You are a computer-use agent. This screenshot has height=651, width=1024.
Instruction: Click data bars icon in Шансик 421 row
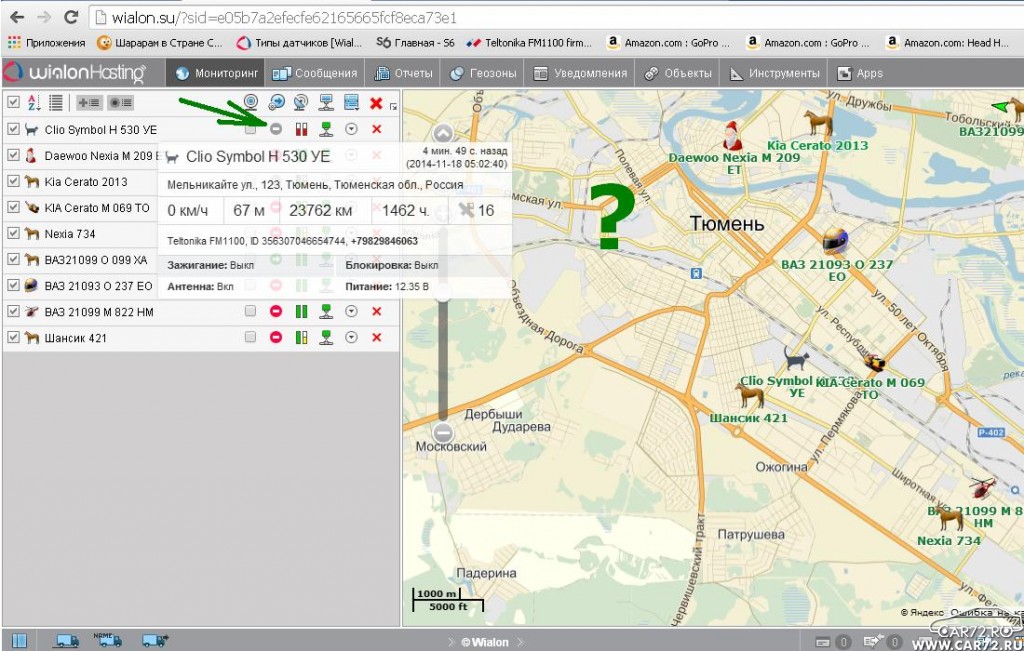(x=301, y=337)
